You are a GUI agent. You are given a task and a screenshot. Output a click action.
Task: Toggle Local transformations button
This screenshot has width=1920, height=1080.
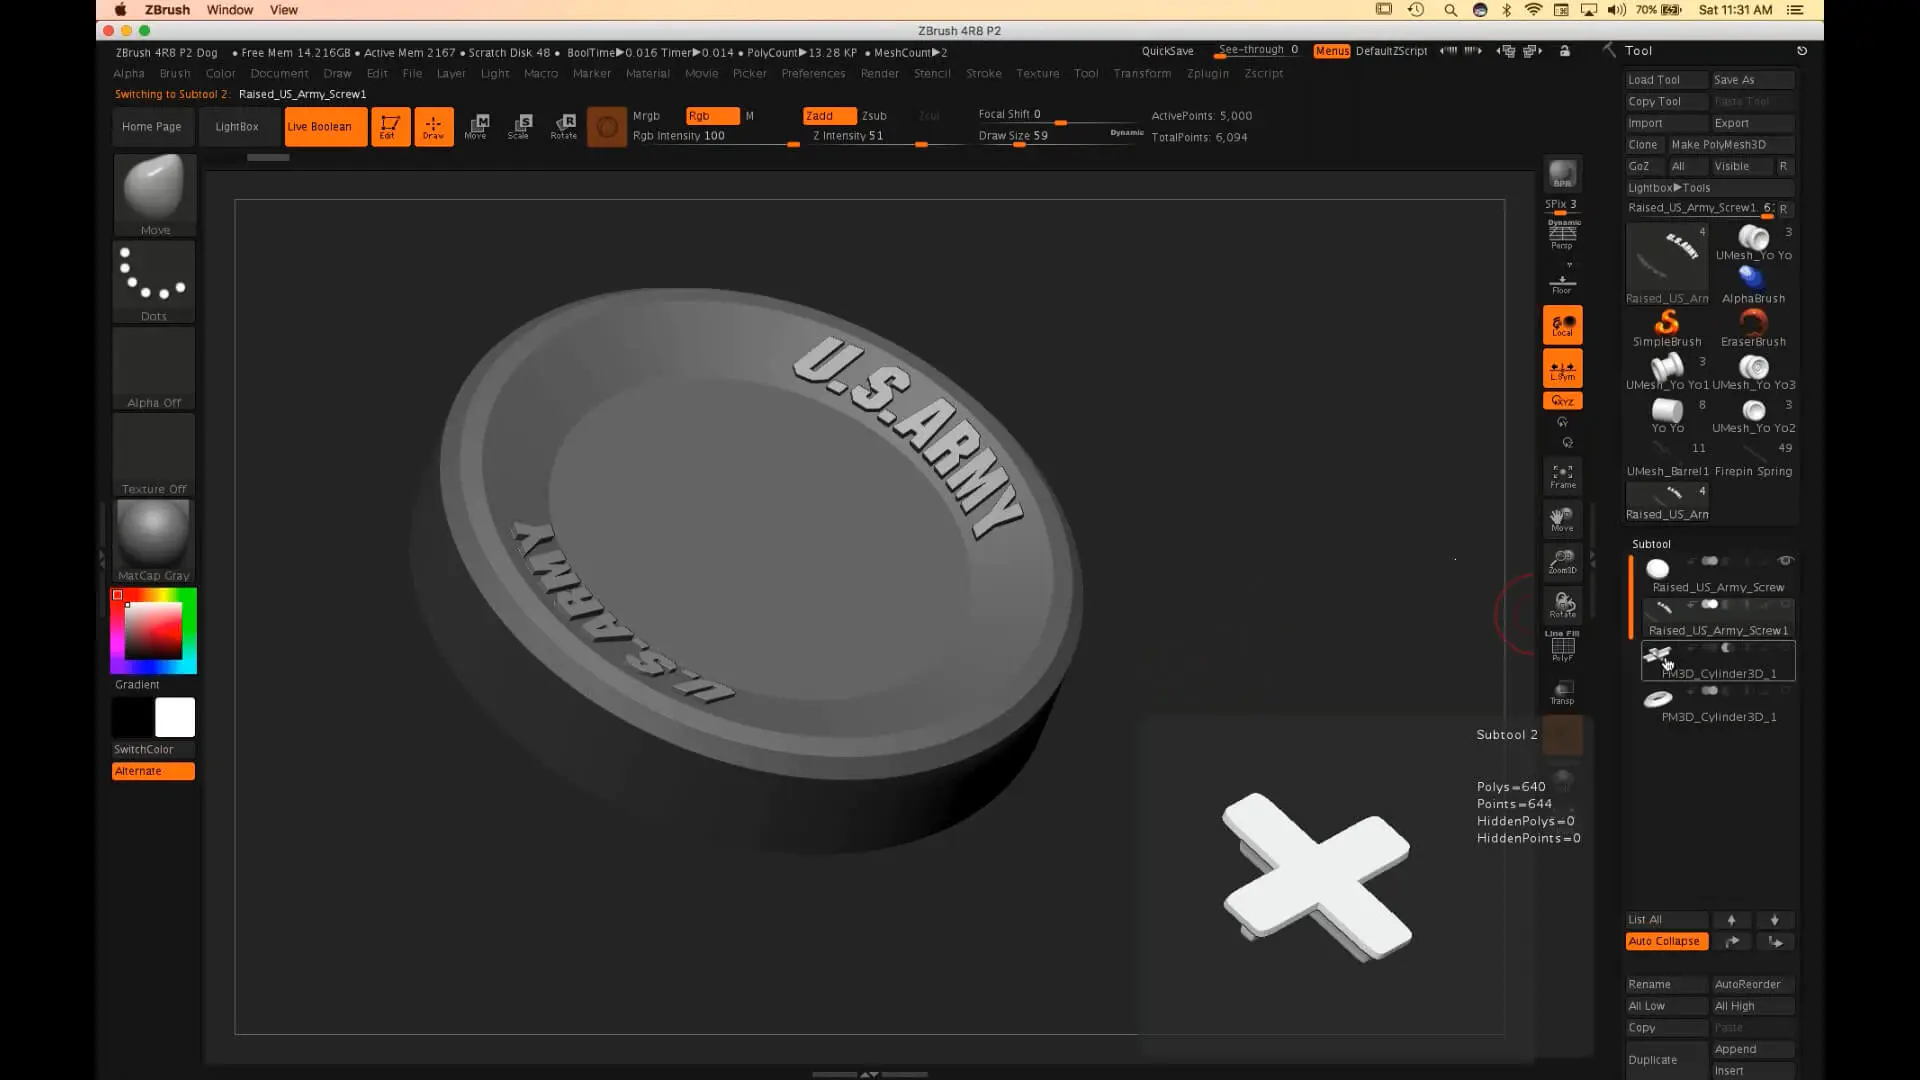click(x=1562, y=325)
